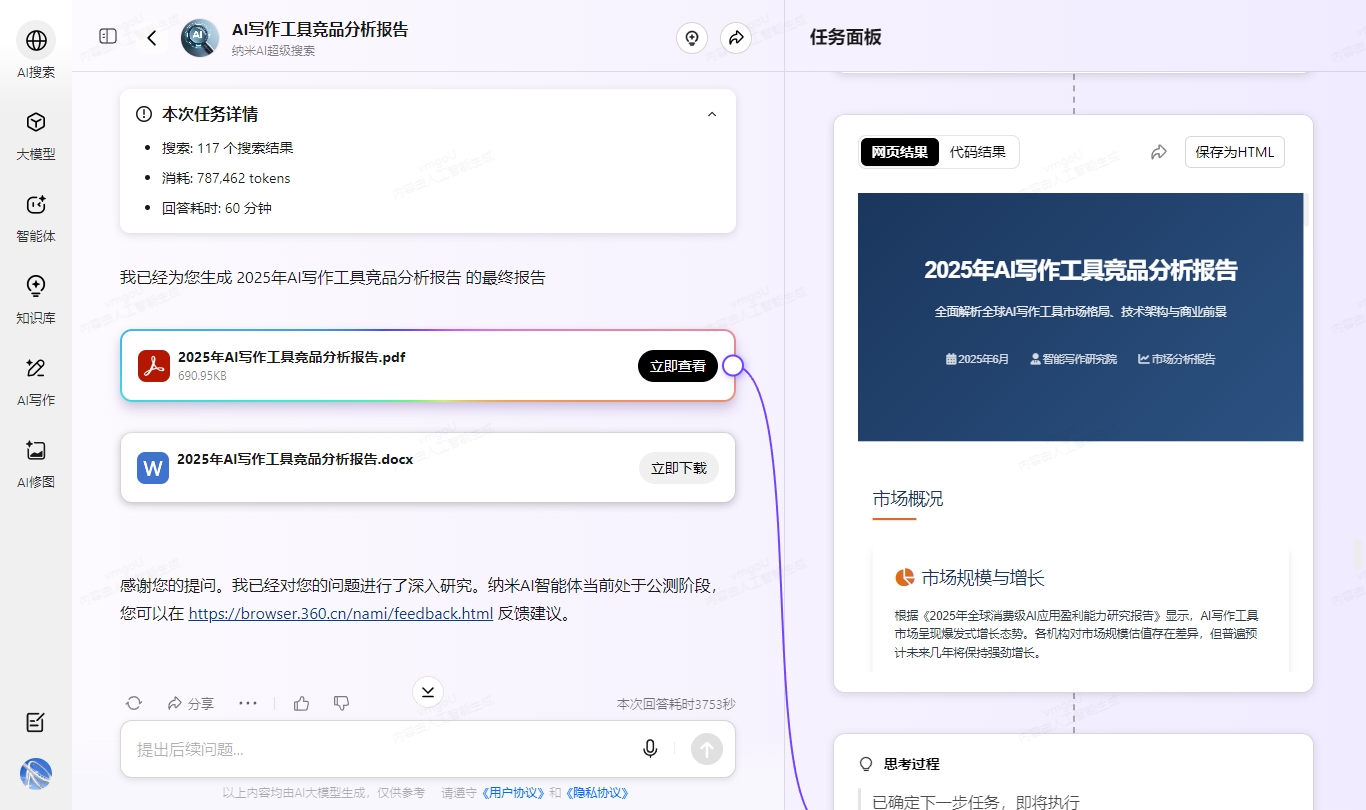Viewport: 1366px width, 810px height.
Task: Open AI修图 in the sidebar
Action: (x=36, y=463)
